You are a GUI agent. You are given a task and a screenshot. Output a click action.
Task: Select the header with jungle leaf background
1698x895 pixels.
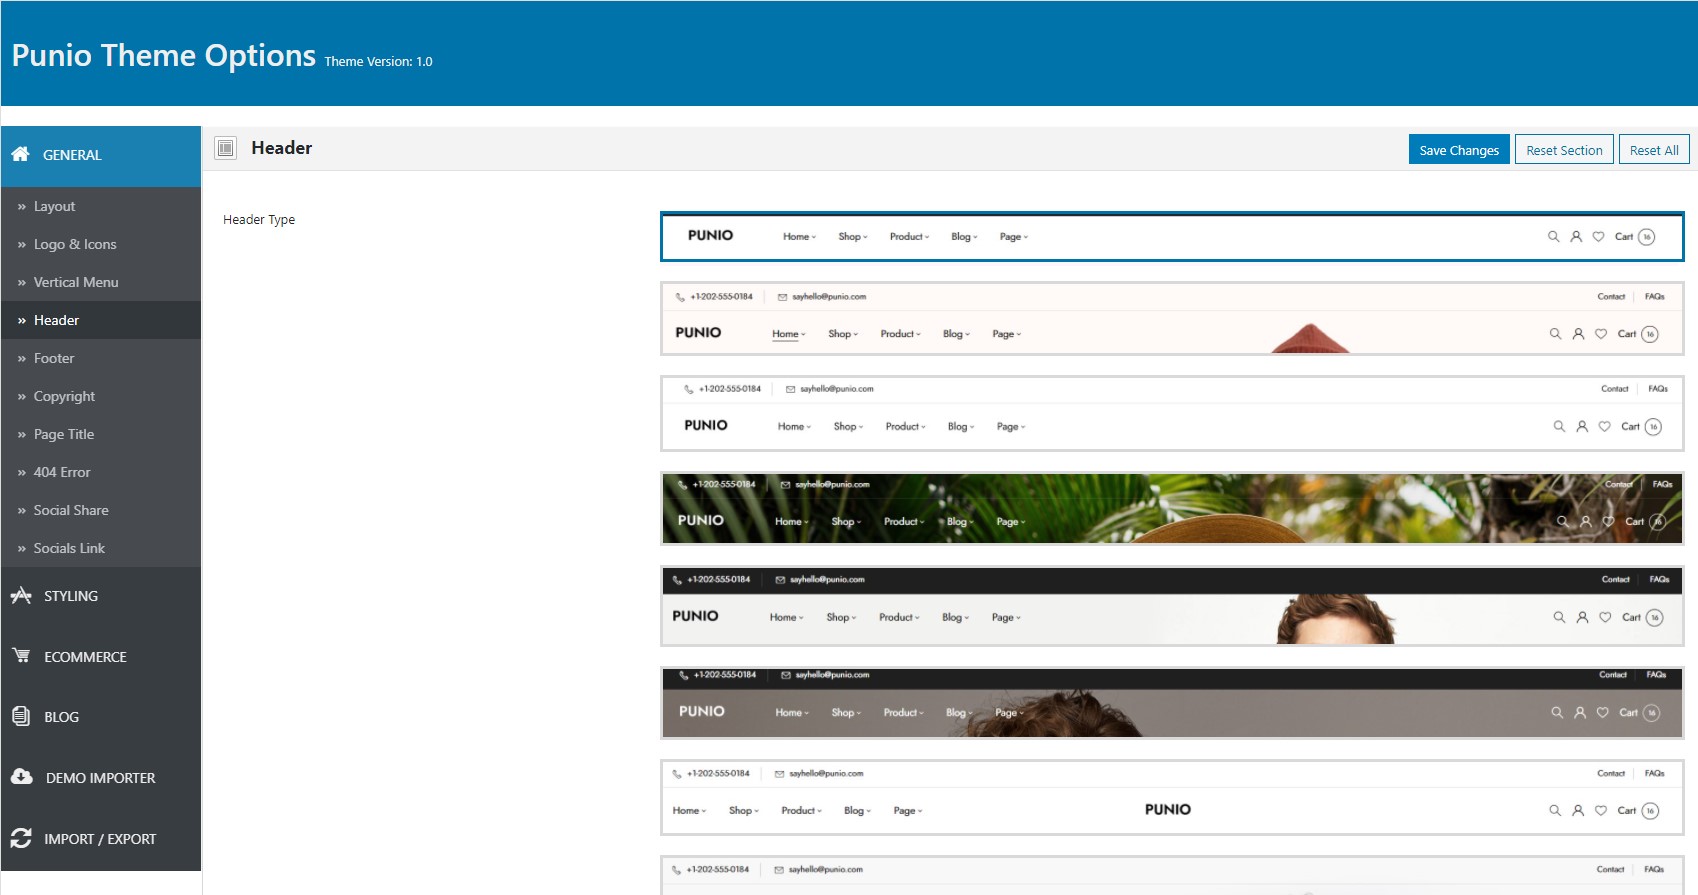(x=1172, y=509)
